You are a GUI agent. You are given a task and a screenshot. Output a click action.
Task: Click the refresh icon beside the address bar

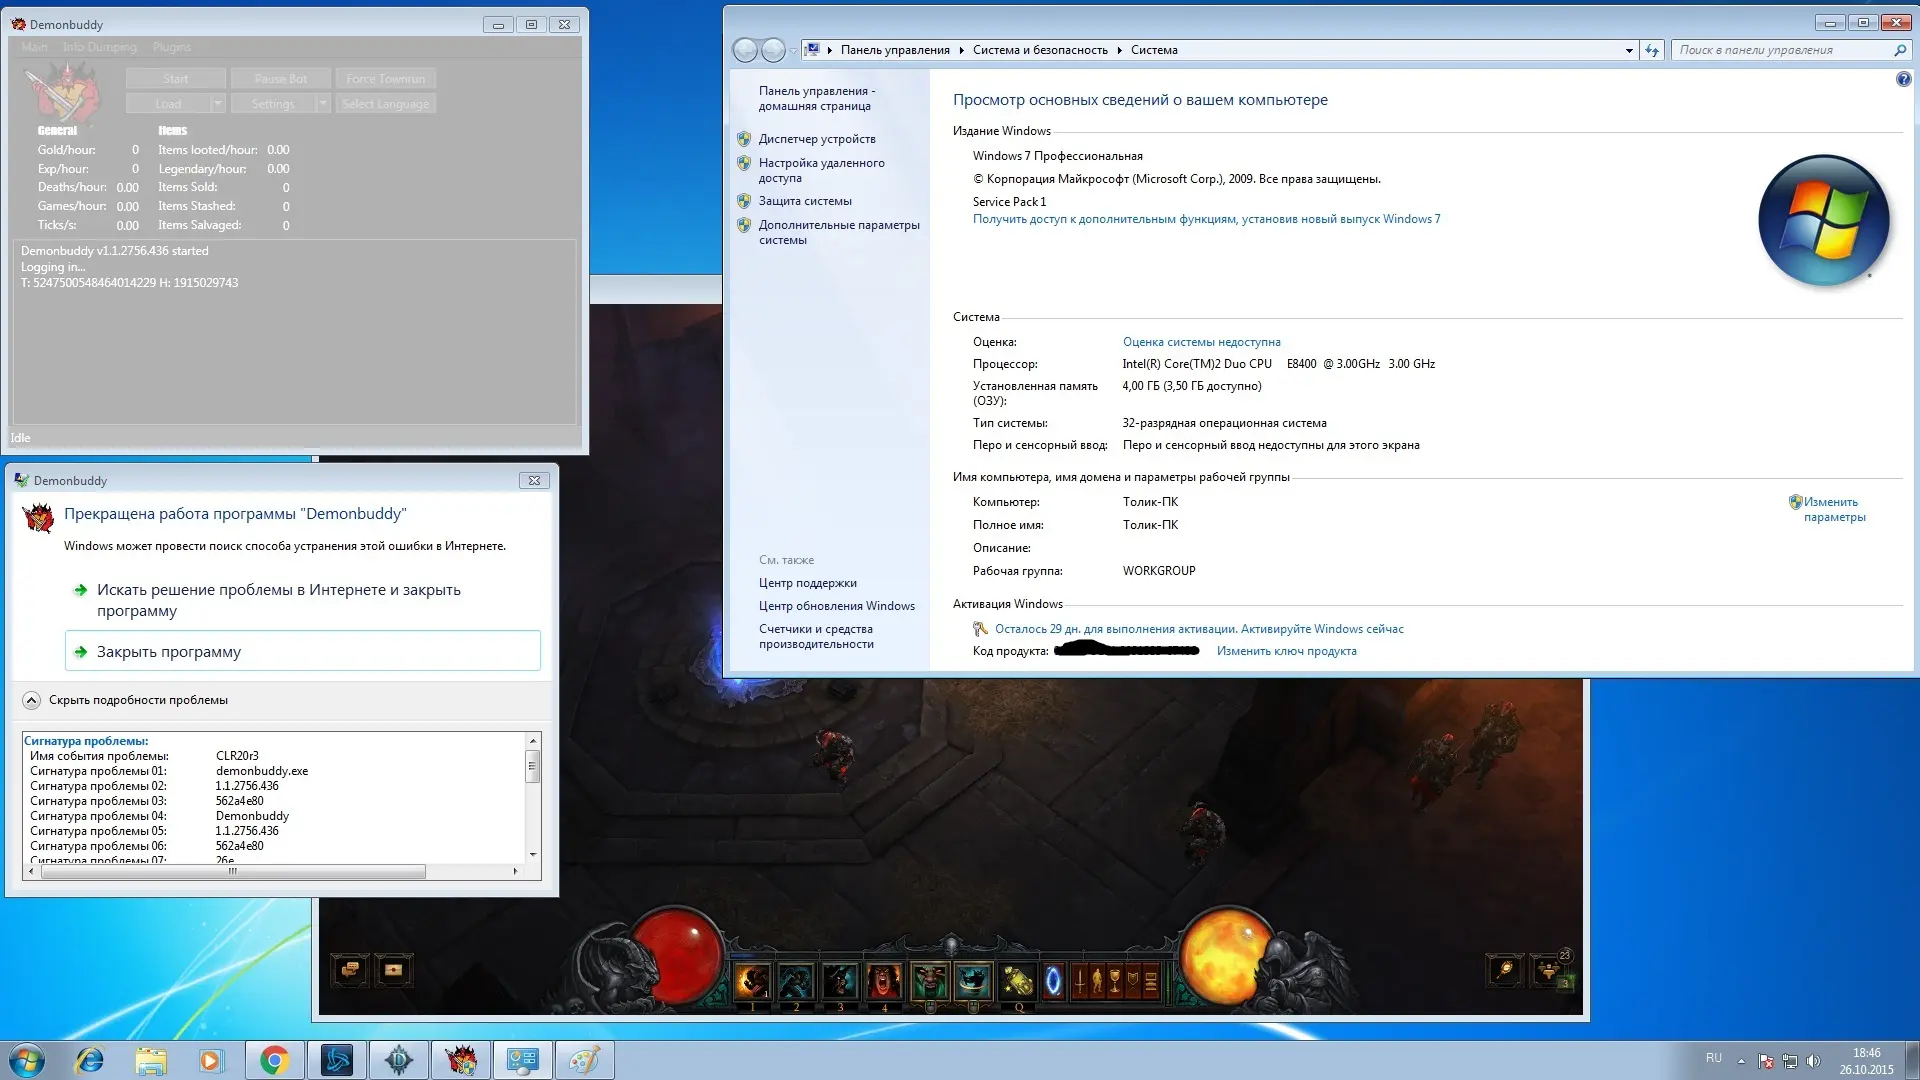coord(1652,50)
